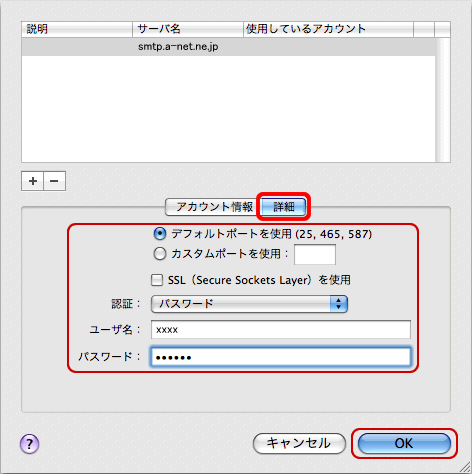Select the smtp.a-net.ne.jp server row
The width and height of the screenshot is (472, 474).
[229, 47]
